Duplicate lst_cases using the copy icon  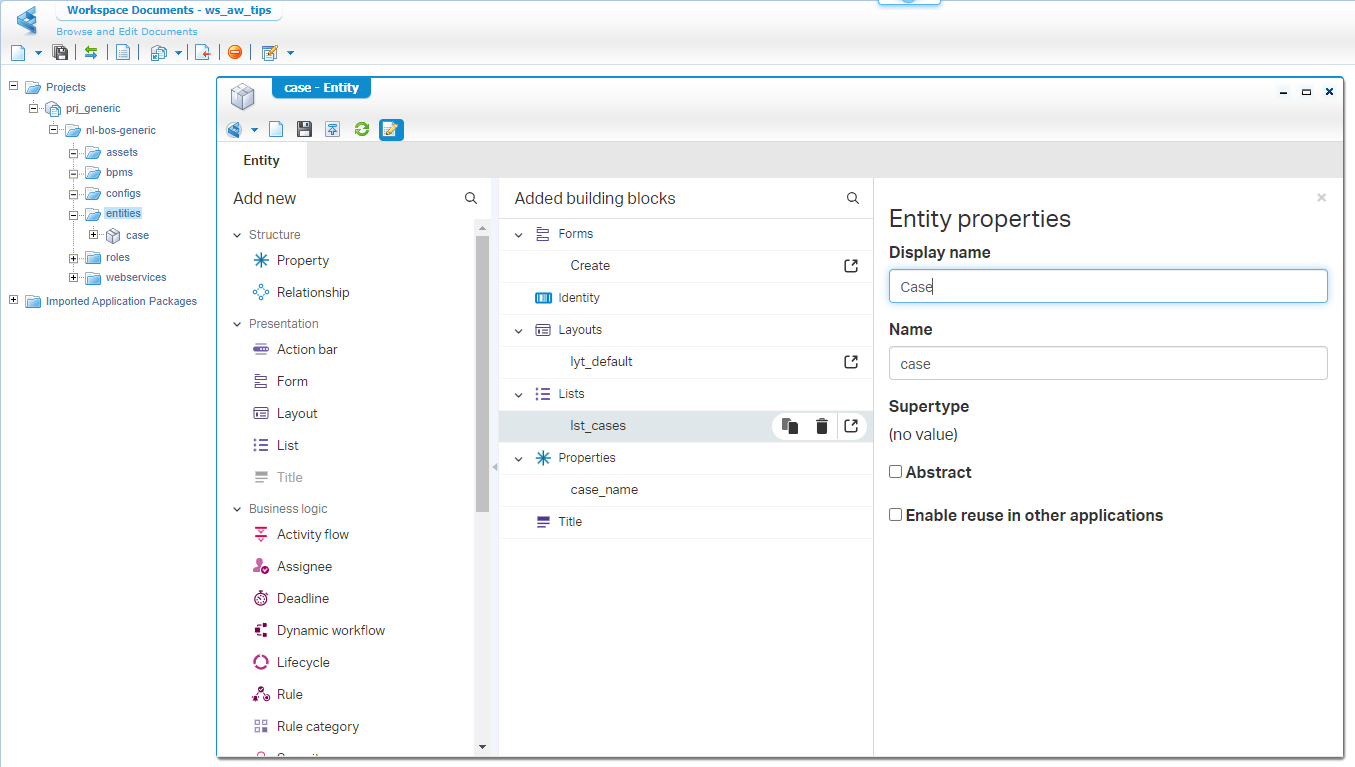[x=790, y=426]
